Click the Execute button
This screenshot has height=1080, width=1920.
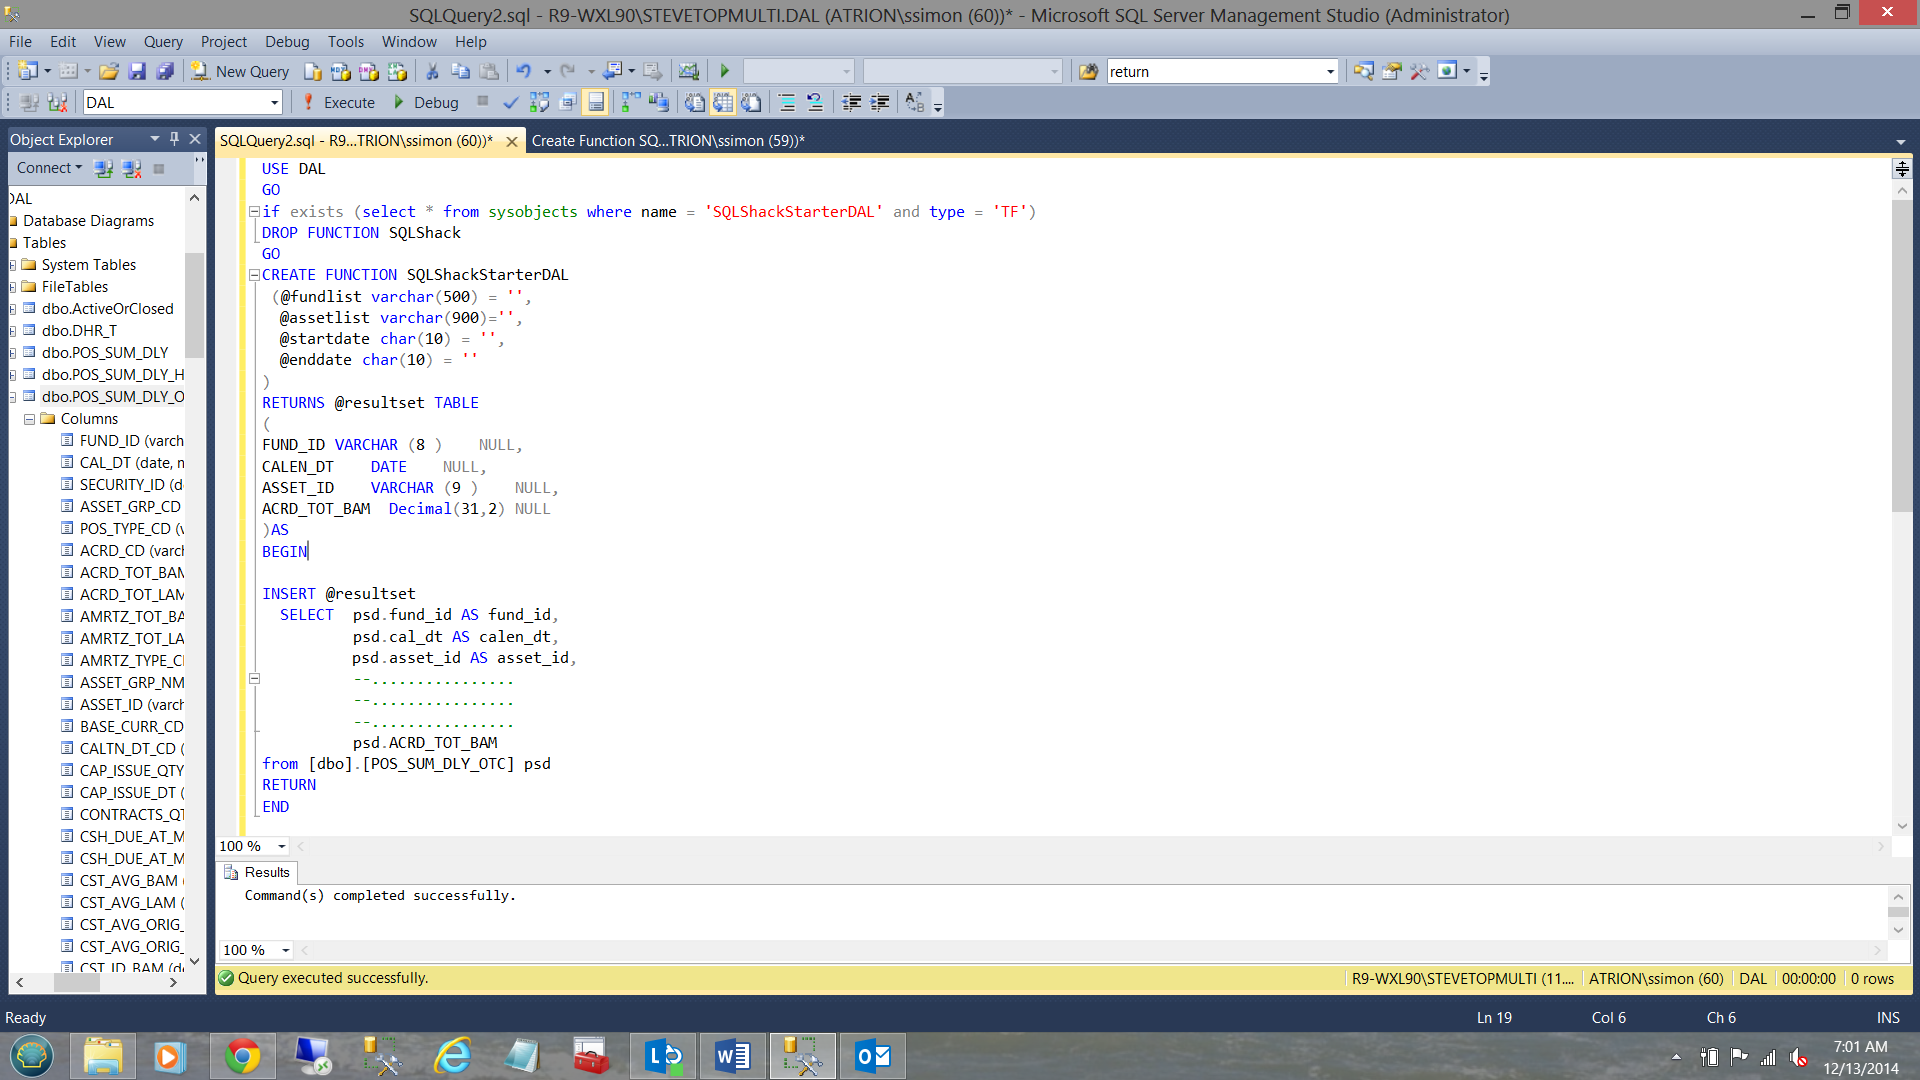pyautogui.click(x=338, y=102)
